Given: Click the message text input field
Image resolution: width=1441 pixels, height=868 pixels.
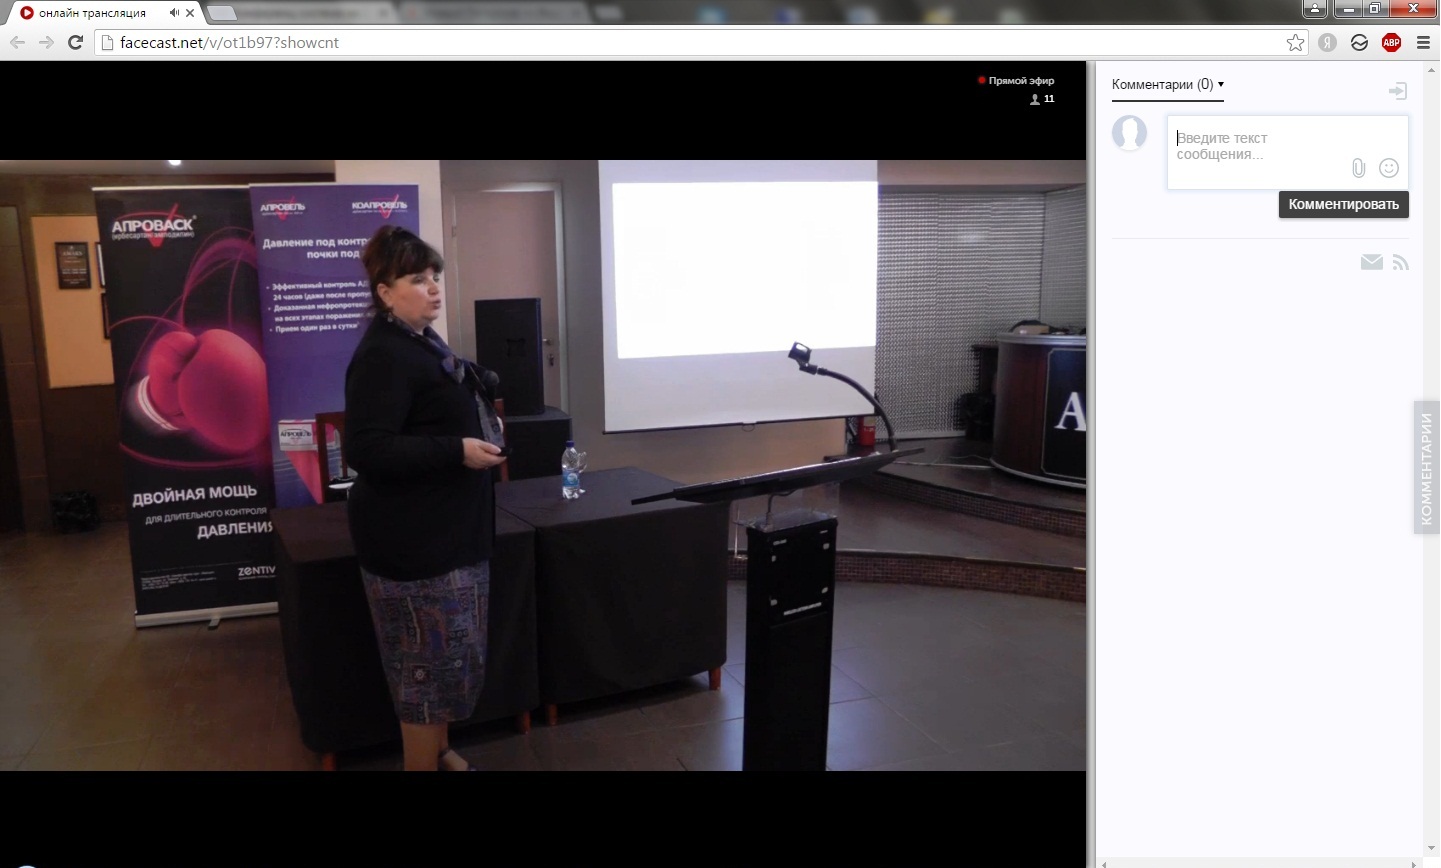Looking at the screenshot, I should click(x=1288, y=152).
